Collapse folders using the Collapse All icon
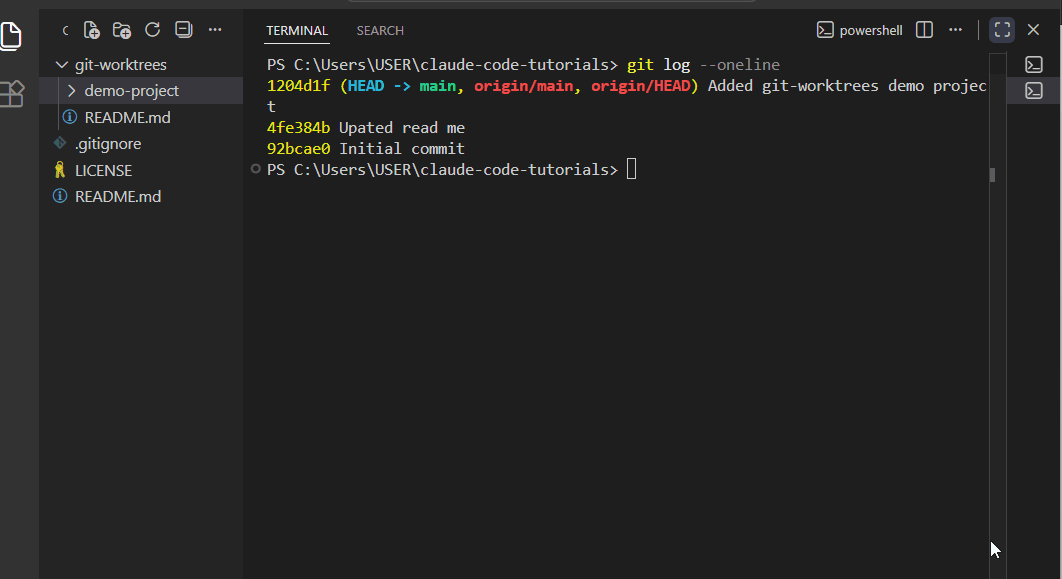Screen dimensions: 1062x579 183,30
